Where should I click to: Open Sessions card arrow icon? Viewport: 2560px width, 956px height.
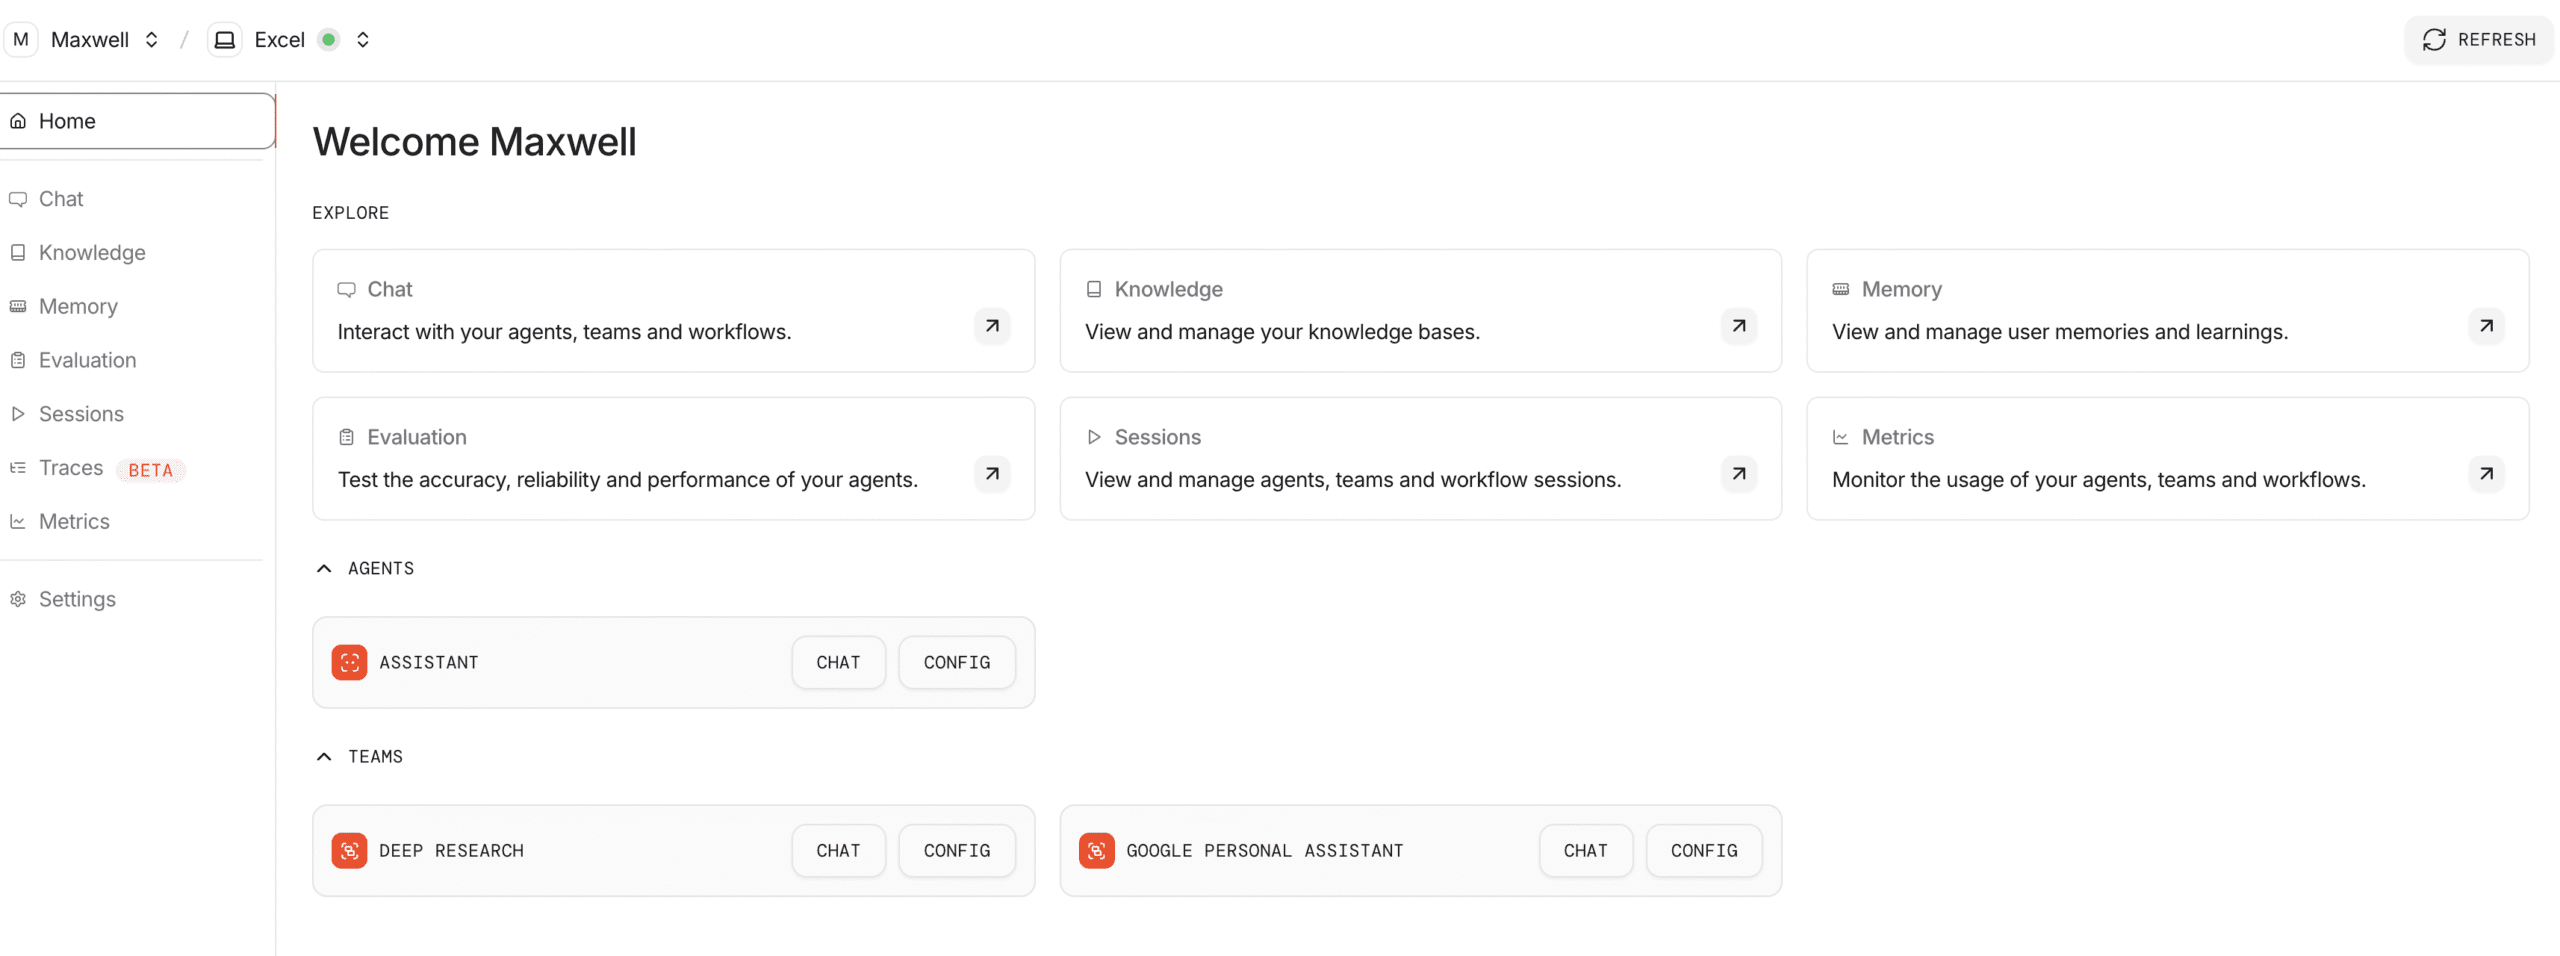[x=1738, y=474]
